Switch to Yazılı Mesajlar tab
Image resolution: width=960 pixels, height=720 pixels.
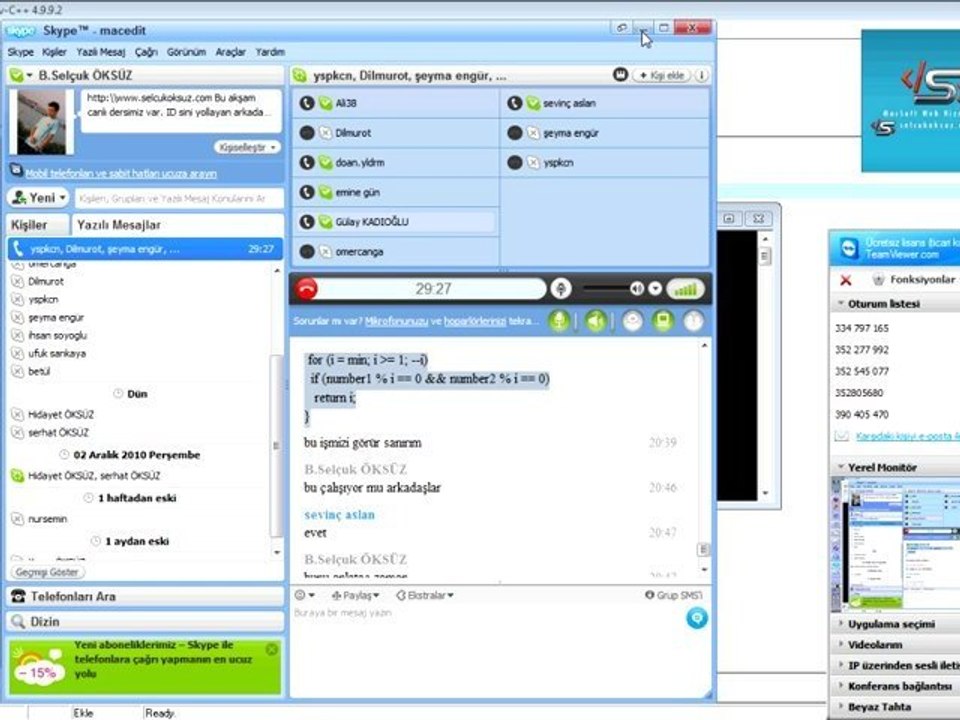click(178, 225)
